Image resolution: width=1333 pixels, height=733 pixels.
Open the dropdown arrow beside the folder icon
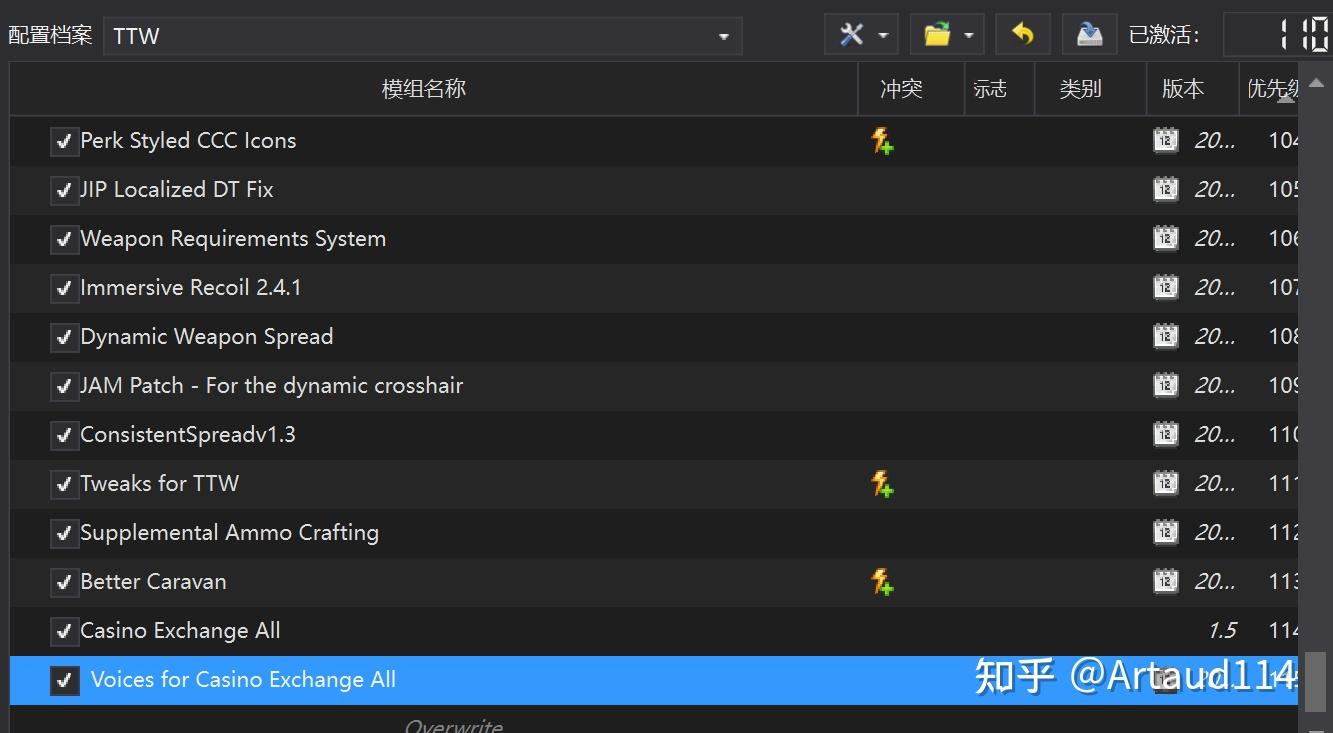[x=966, y=33]
